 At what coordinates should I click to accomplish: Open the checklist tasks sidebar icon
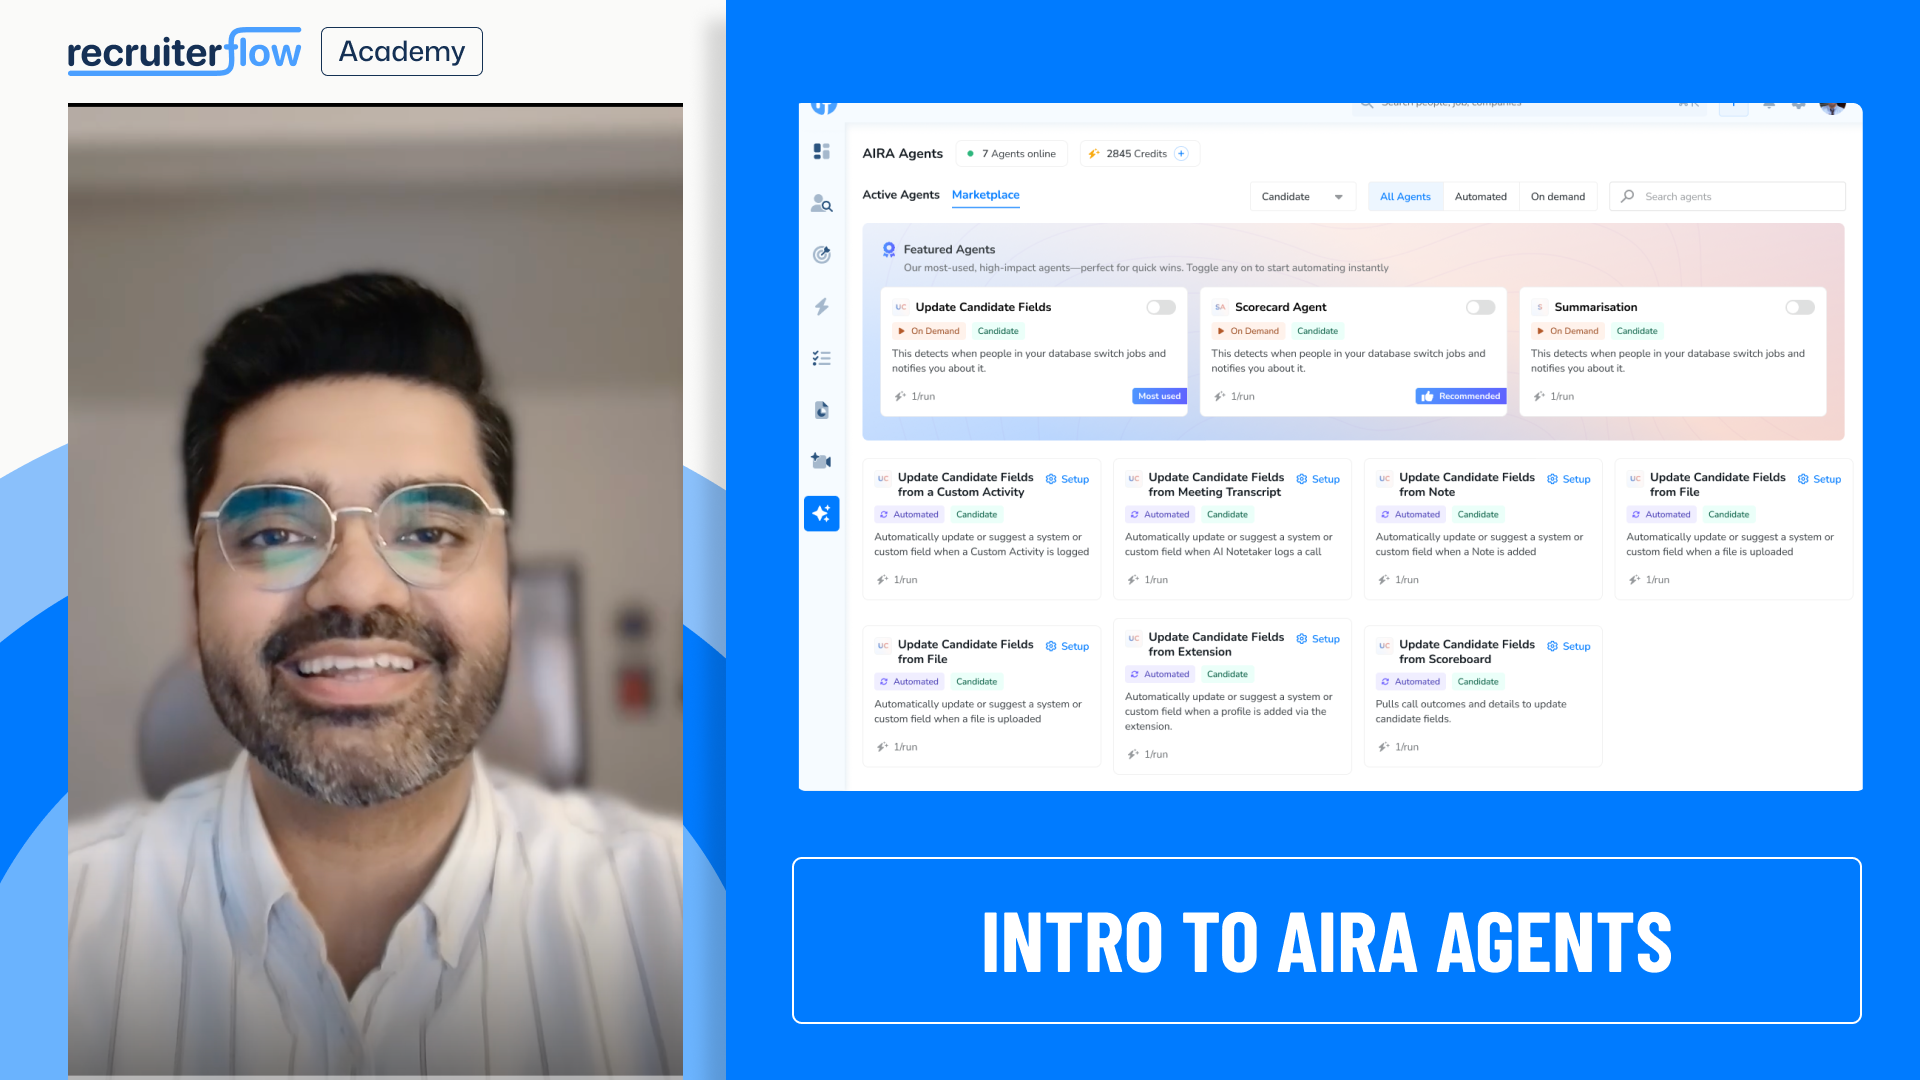pyautogui.click(x=821, y=358)
